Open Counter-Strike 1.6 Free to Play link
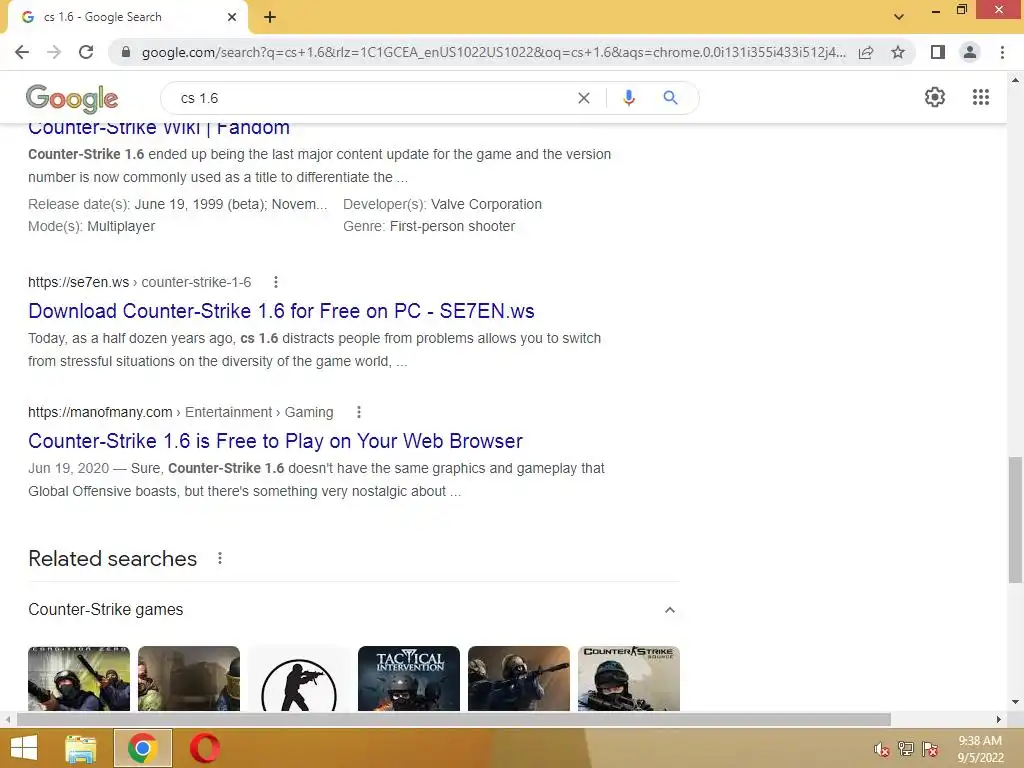 pyautogui.click(x=275, y=441)
